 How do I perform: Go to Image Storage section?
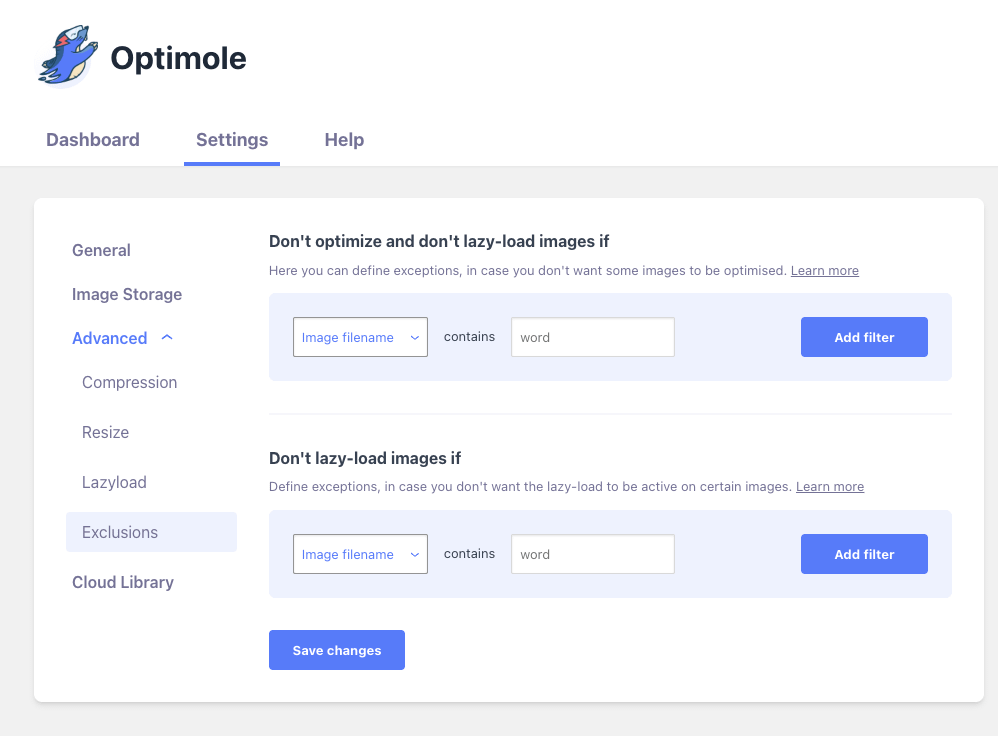pyautogui.click(x=127, y=294)
